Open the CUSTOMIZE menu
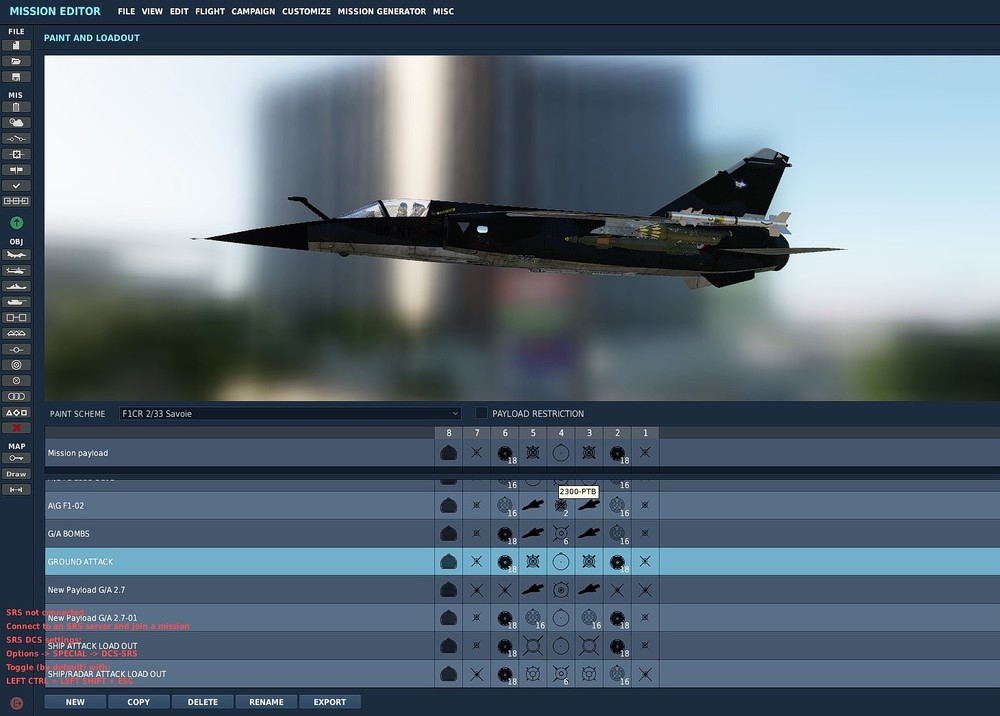Screen dimensions: 1000x716 click(306, 11)
